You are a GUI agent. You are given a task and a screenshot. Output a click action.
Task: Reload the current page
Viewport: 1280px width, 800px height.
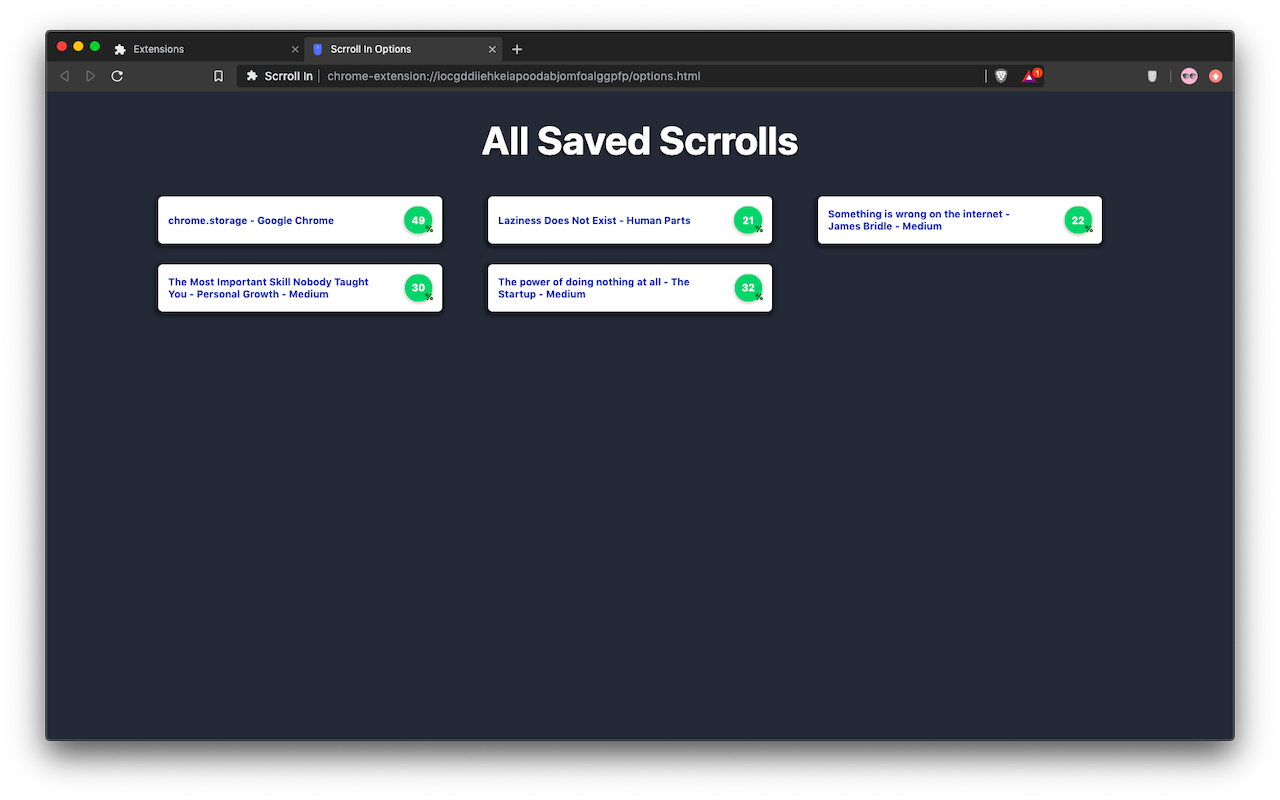click(x=117, y=75)
